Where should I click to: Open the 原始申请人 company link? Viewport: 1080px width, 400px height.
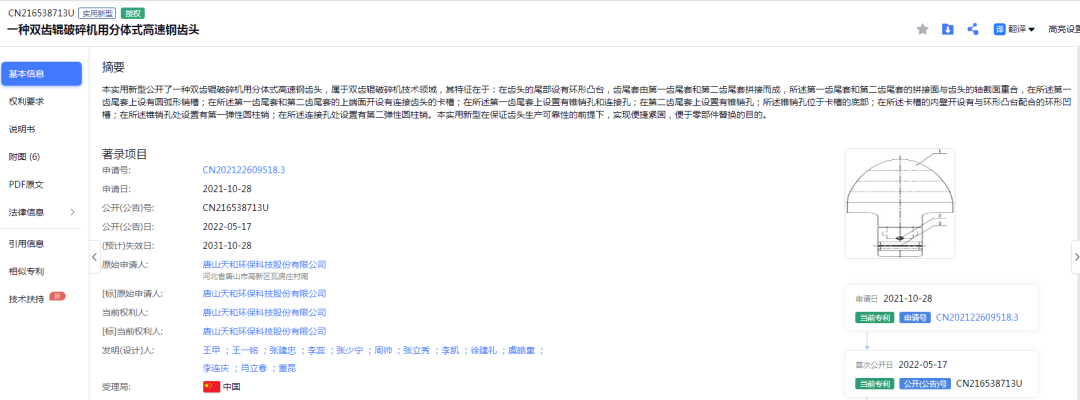click(x=264, y=264)
